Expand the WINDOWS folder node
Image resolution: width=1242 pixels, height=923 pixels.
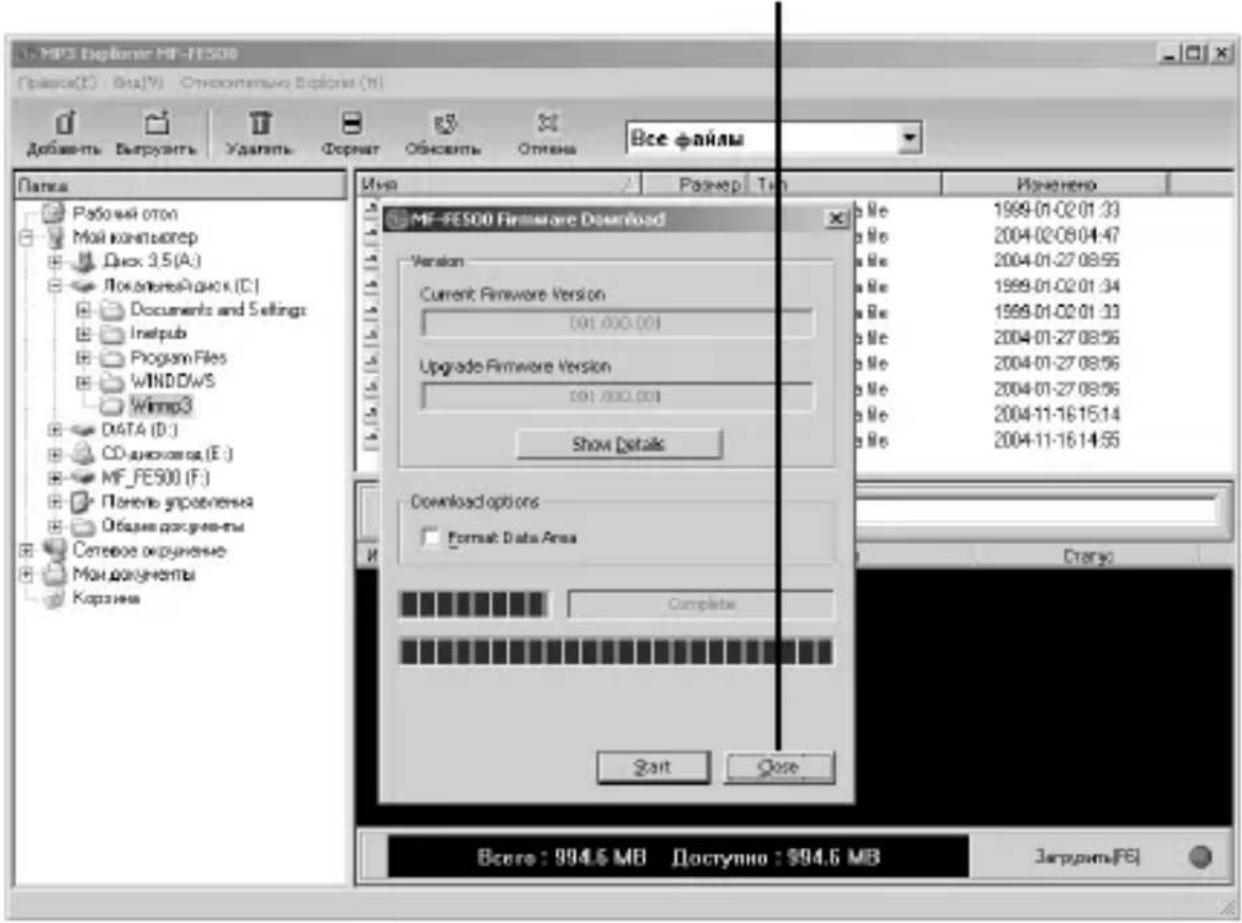click(82, 382)
